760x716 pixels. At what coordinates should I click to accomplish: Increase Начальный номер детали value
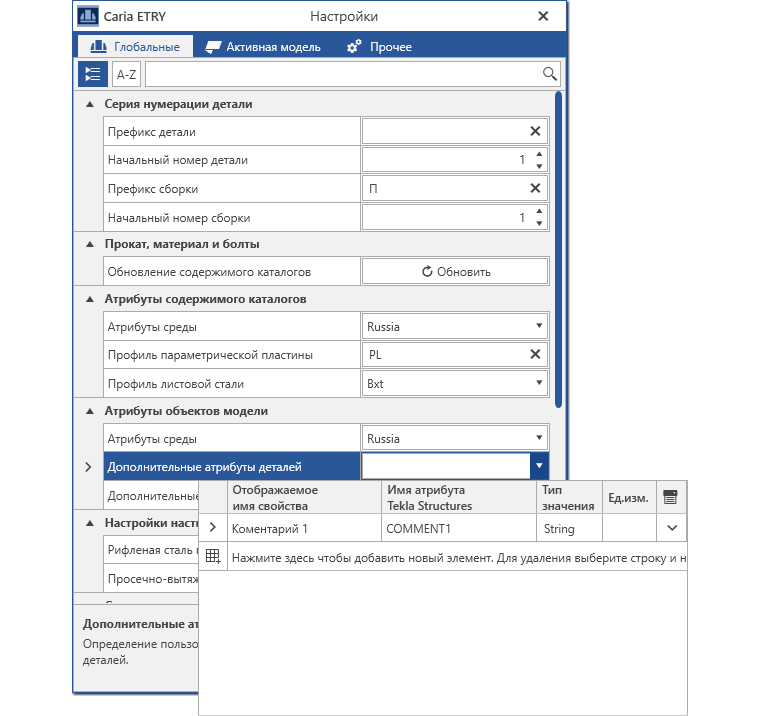coord(539,154)
